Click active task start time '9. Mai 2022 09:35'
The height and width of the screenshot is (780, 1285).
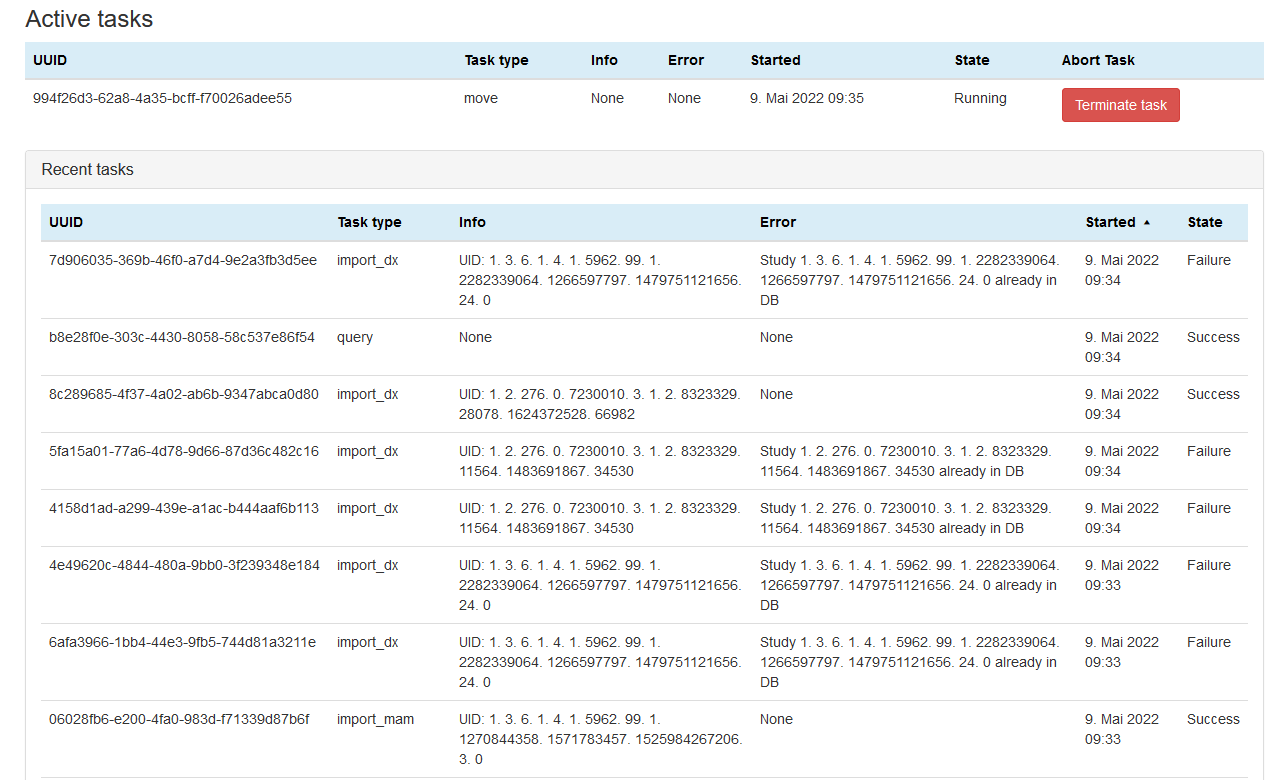pos(807,98)
